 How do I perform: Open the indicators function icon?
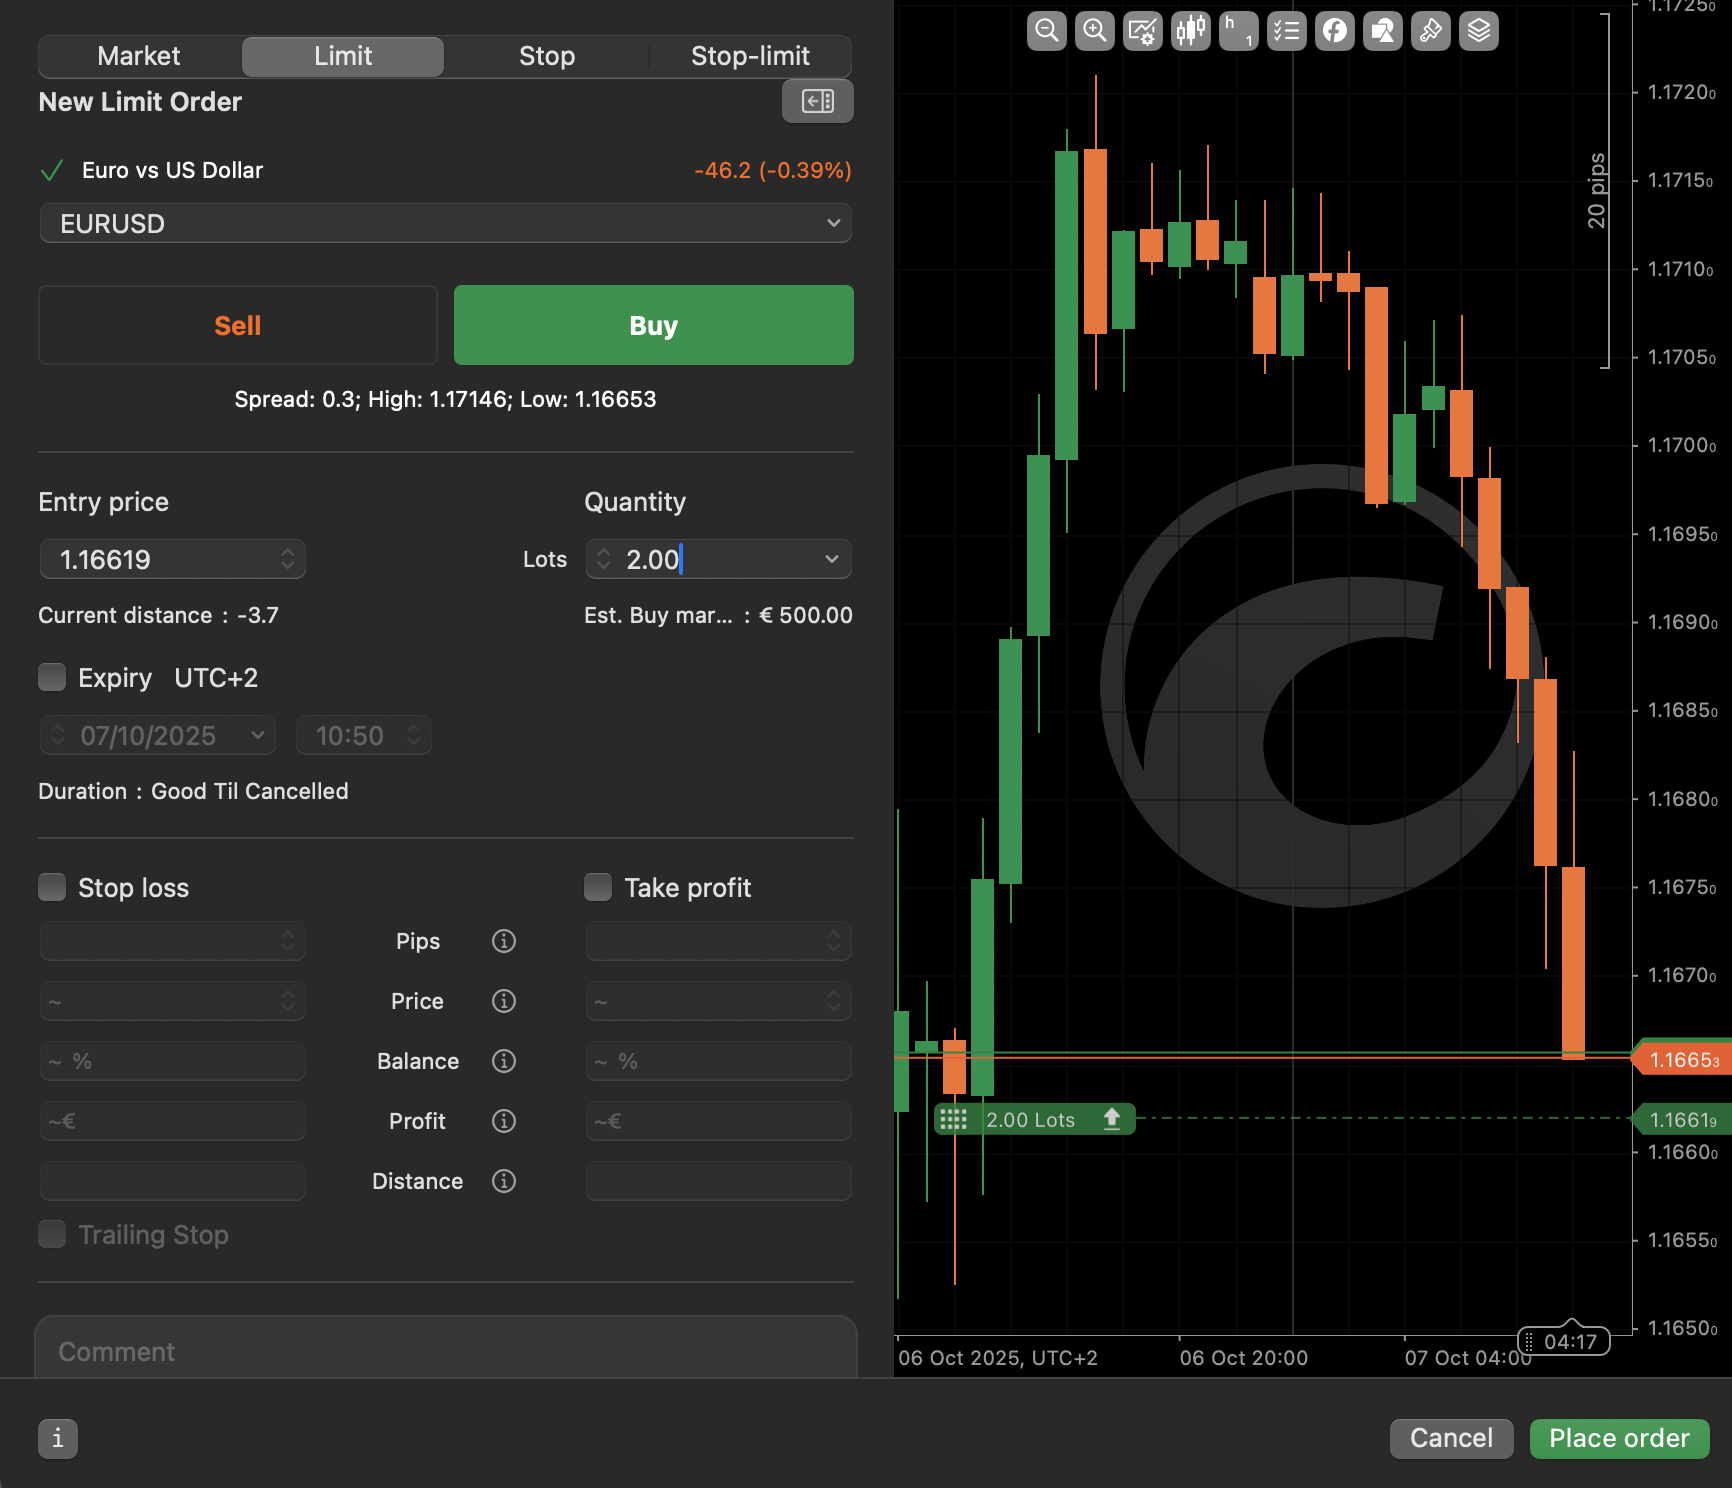[1334, 31]
